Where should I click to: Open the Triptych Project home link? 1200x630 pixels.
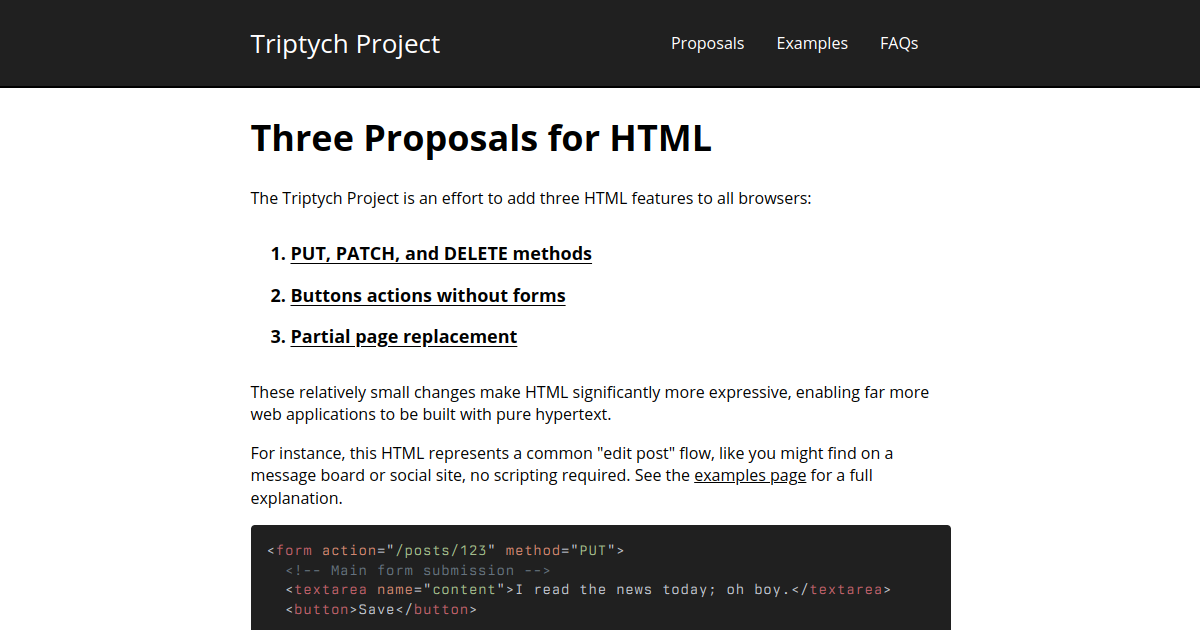point(345,44)
